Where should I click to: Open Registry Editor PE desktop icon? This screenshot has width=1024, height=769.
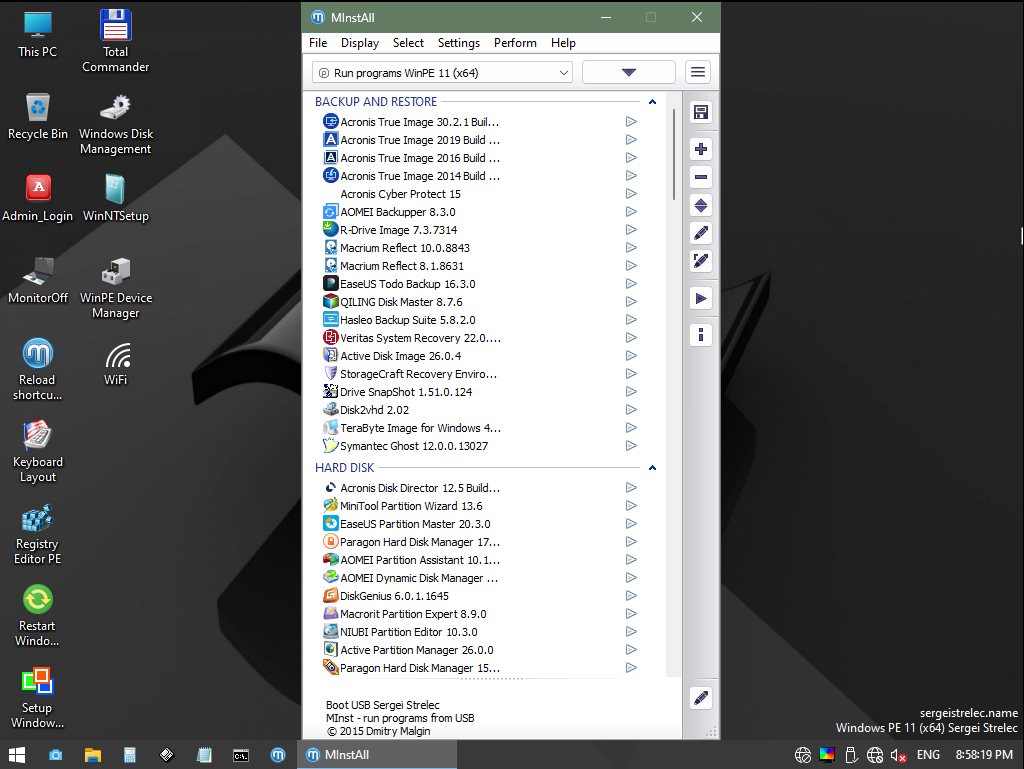[37, 534]
